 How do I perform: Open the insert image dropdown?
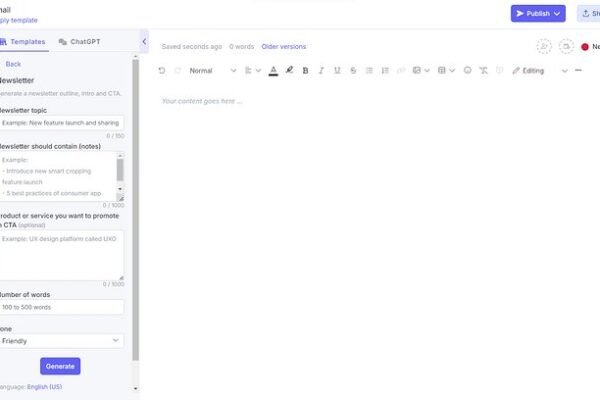[x=421, y=70]
